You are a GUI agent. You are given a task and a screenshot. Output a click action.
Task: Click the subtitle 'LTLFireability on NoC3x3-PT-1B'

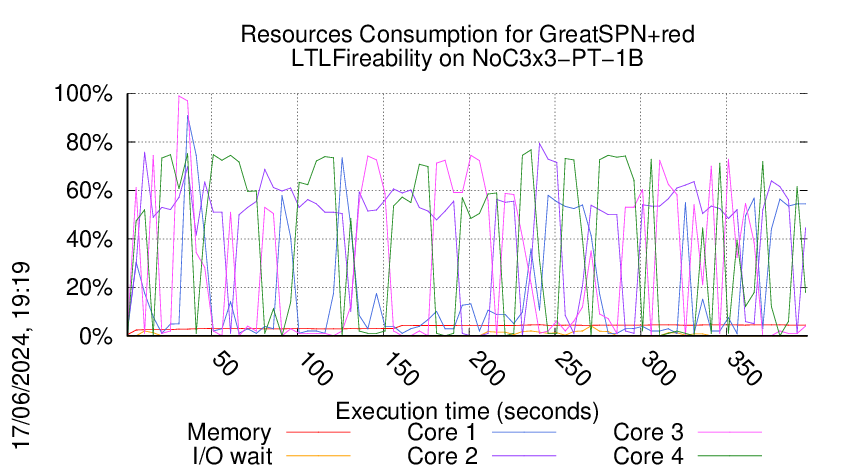[x=467, y=58]
